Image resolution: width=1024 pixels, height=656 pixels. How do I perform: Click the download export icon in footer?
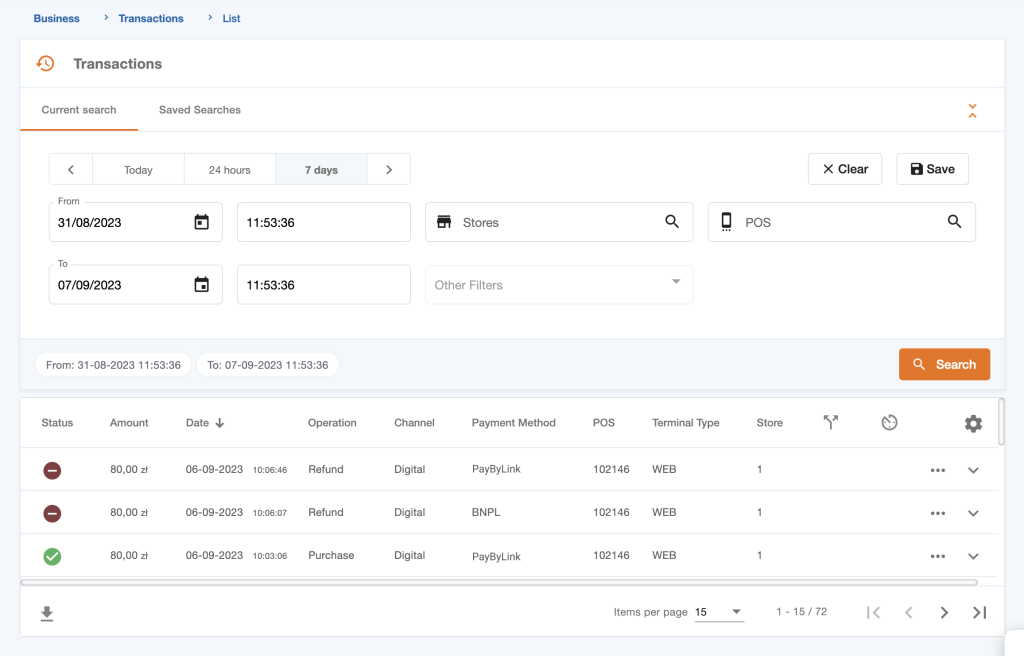46,612
